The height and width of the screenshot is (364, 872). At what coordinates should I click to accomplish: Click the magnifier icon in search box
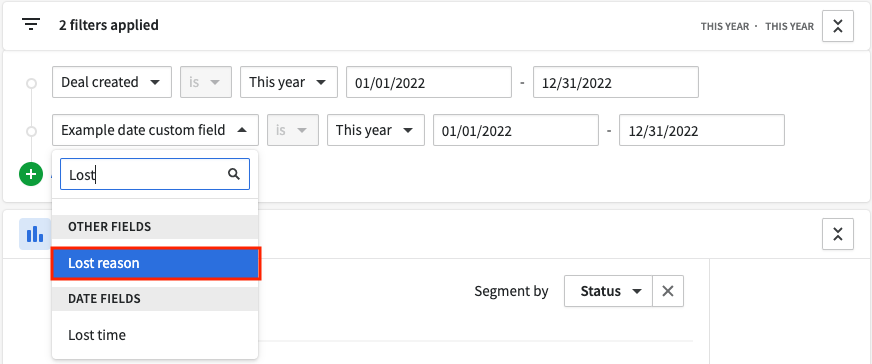[x=234, y=174]
